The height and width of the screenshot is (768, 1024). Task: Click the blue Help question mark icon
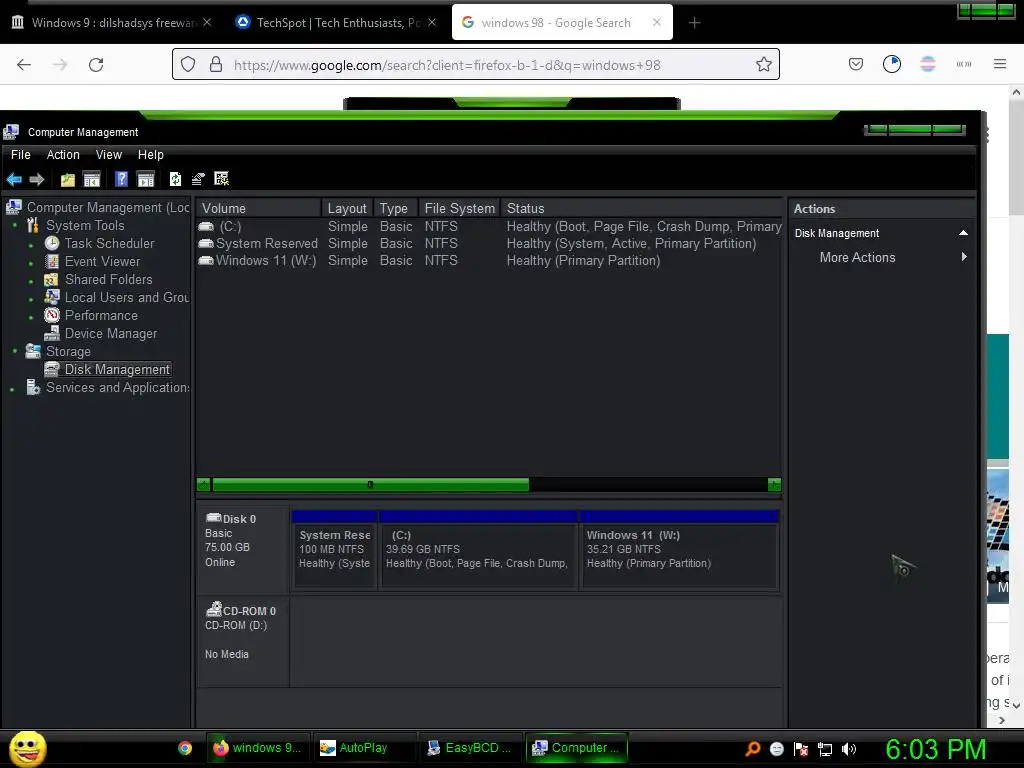pyautogui.click(x=121, y=179)
